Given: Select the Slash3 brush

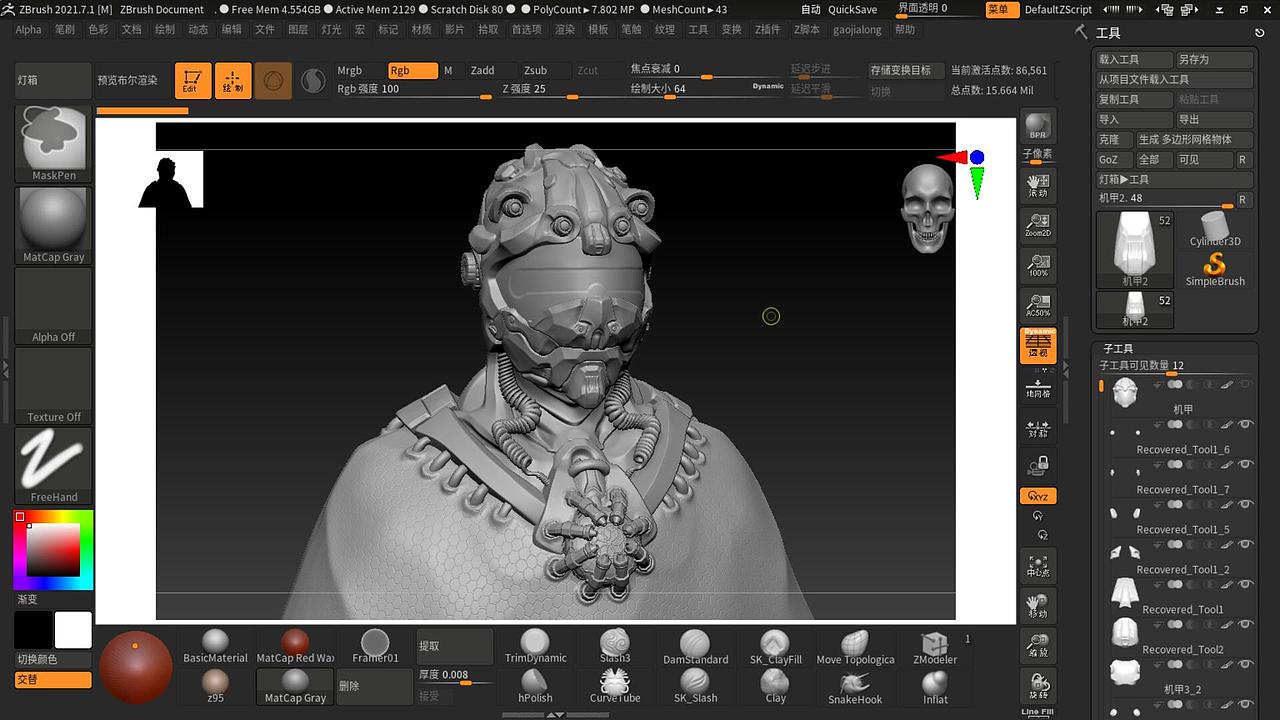Looking at the screenshot, I should point(615,646).
